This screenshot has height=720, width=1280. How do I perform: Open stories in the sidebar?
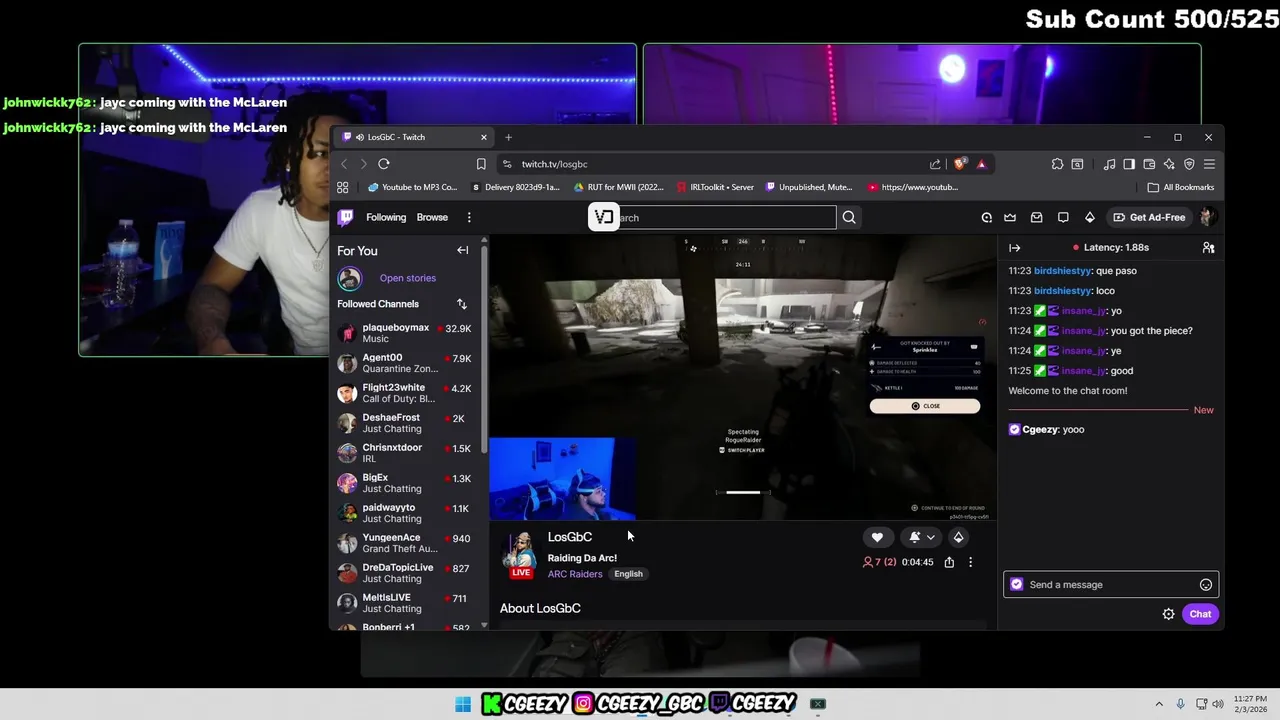click(x=408, y=278)
